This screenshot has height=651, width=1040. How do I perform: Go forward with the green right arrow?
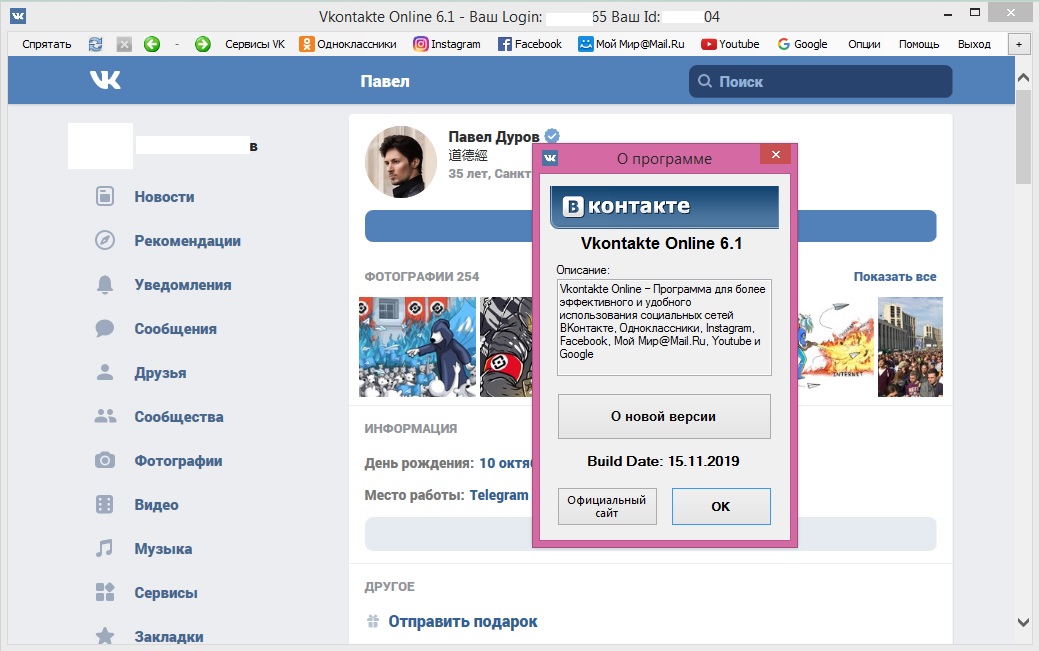tap(202, 44)
